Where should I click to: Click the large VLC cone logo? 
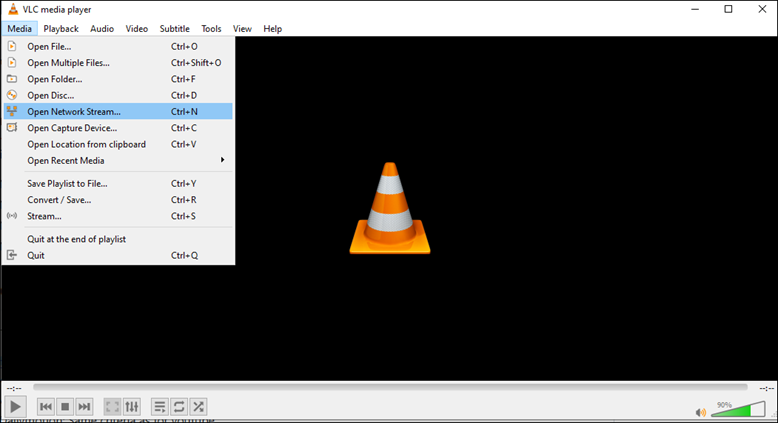pos(390,208)
